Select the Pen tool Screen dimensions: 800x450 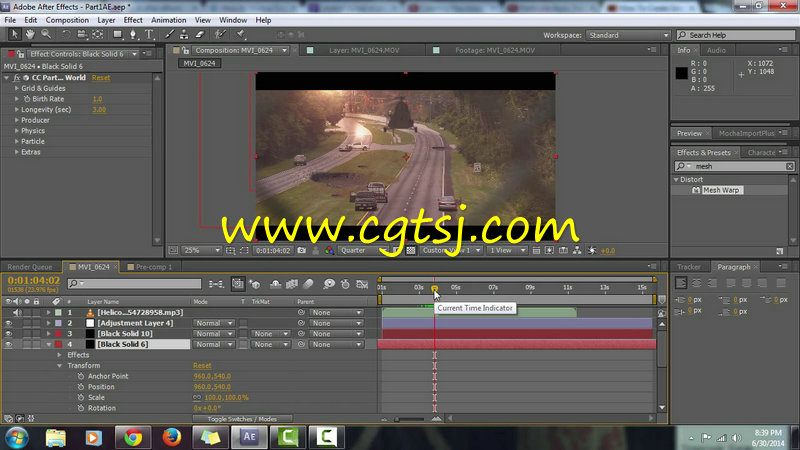pos(133,34)
